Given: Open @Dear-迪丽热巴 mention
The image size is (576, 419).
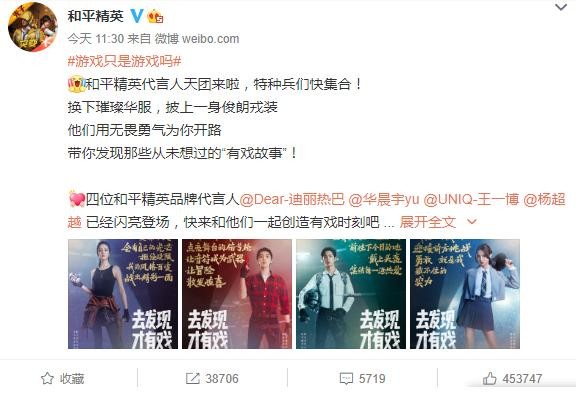Looking at the screenshot, I should pos(292,199).
